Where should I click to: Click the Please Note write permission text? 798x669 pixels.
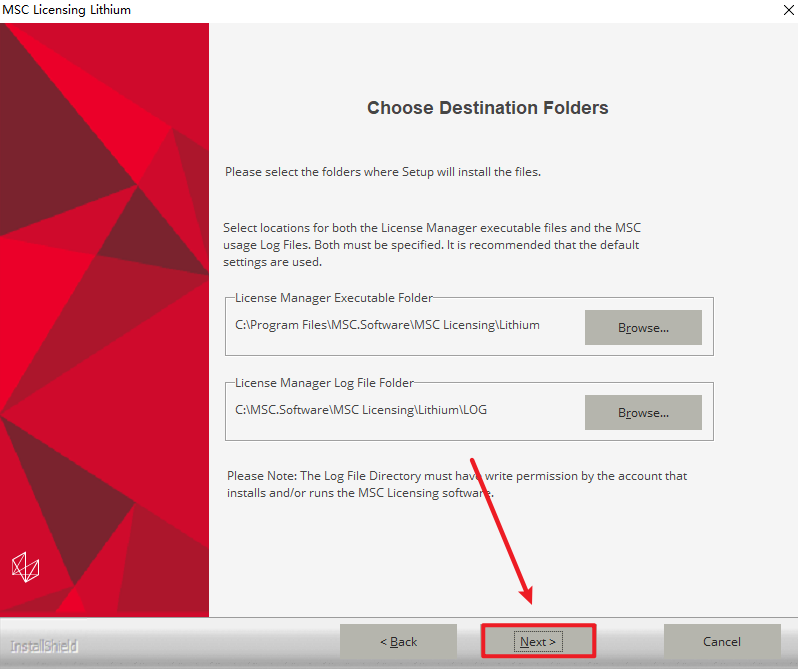coord(457,484)
